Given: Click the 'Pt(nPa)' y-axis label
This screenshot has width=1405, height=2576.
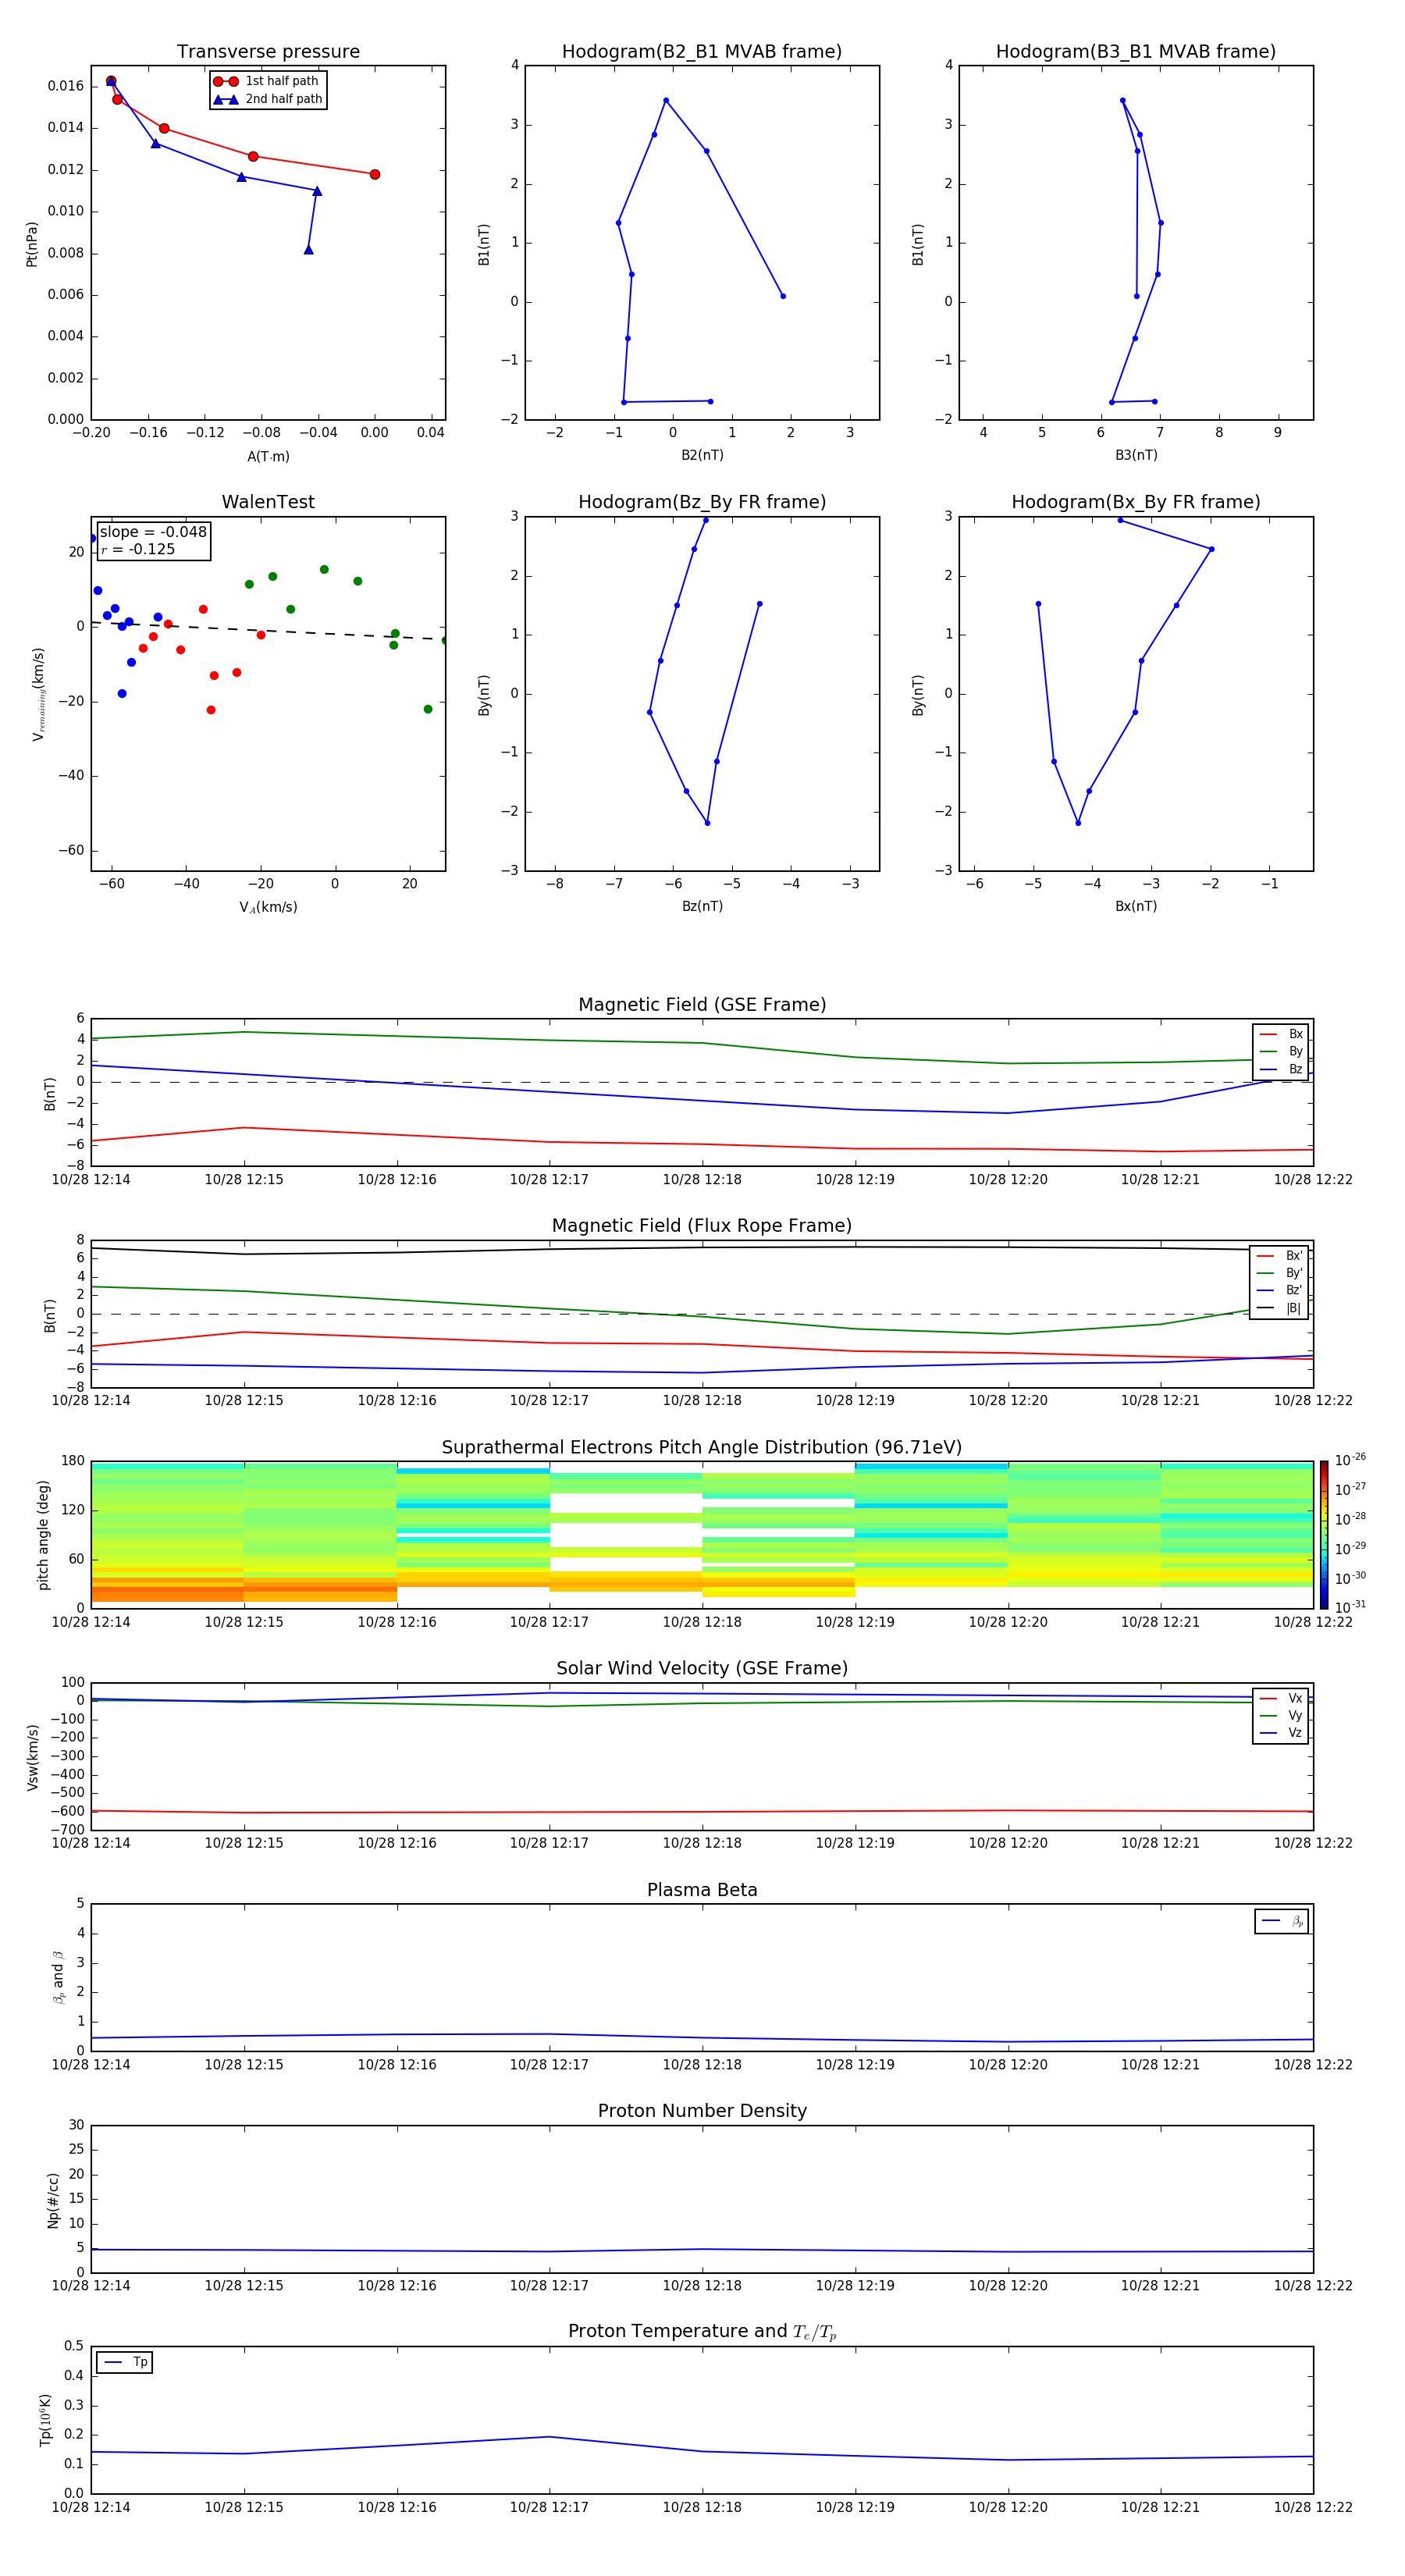Looking at the screenshot, I should [32, 243].
